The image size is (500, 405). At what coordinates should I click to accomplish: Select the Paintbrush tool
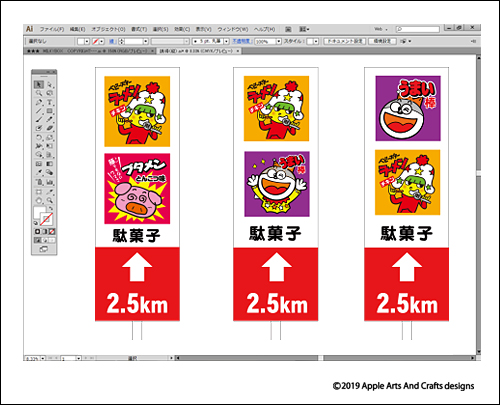pyautogui.click(x=39, y=119)
